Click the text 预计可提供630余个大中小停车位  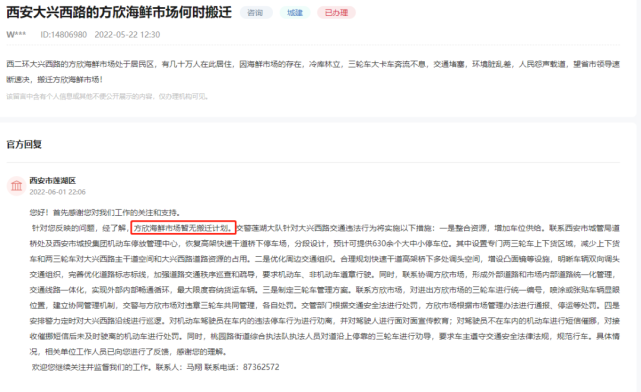[391, 243]
